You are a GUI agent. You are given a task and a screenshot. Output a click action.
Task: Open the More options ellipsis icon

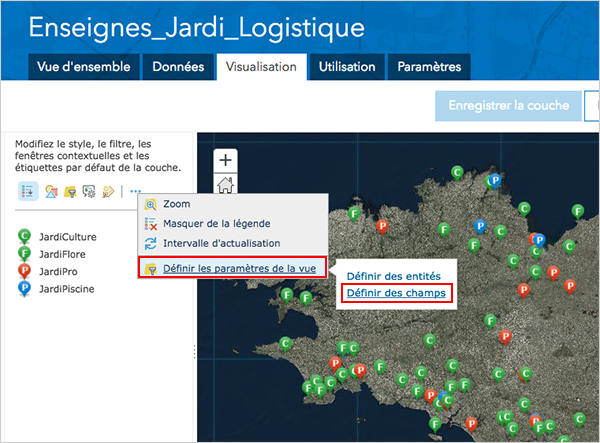tap(135, 191)
